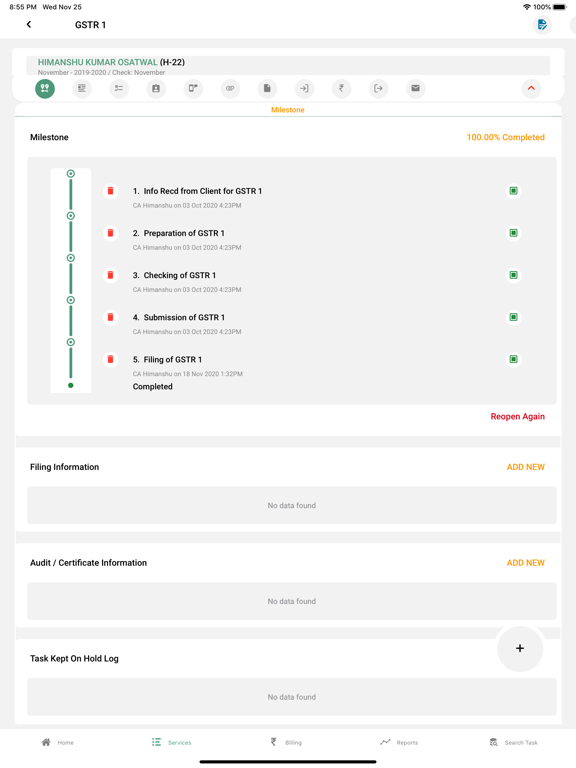Open the contact badge icon in toolbar

(x=156, y=88)
